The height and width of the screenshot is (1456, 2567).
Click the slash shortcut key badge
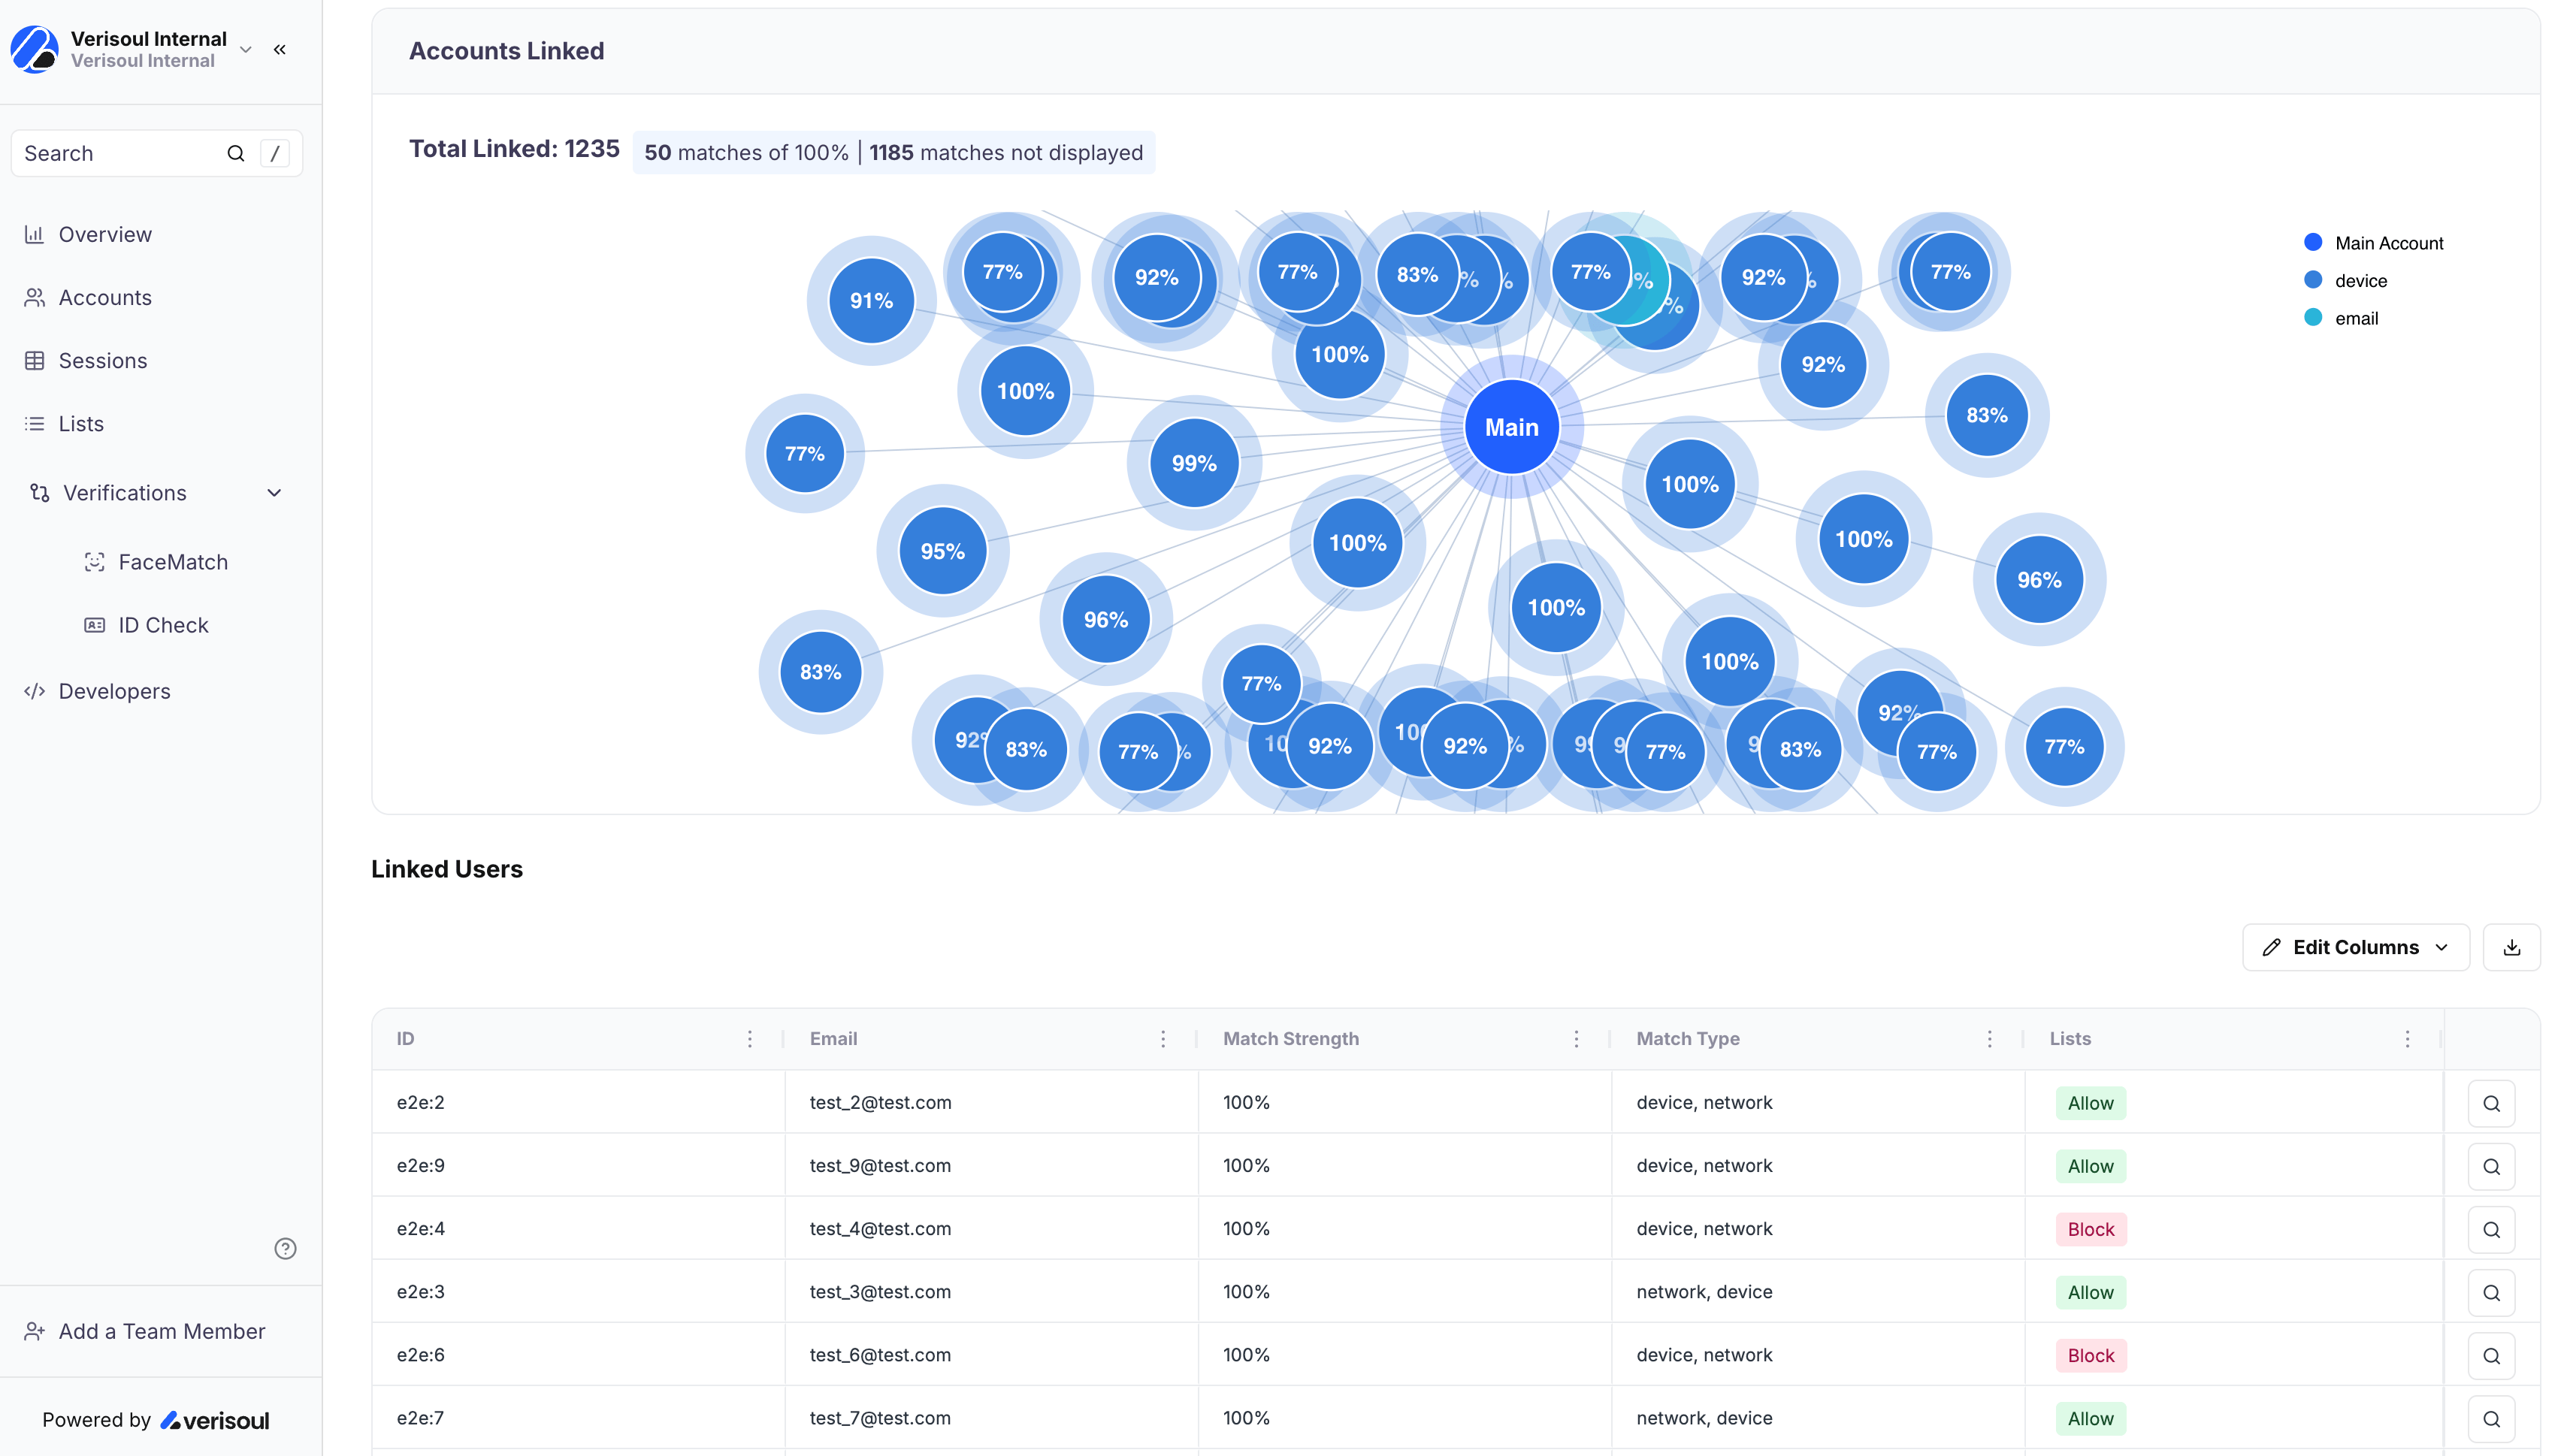point(275,153)
